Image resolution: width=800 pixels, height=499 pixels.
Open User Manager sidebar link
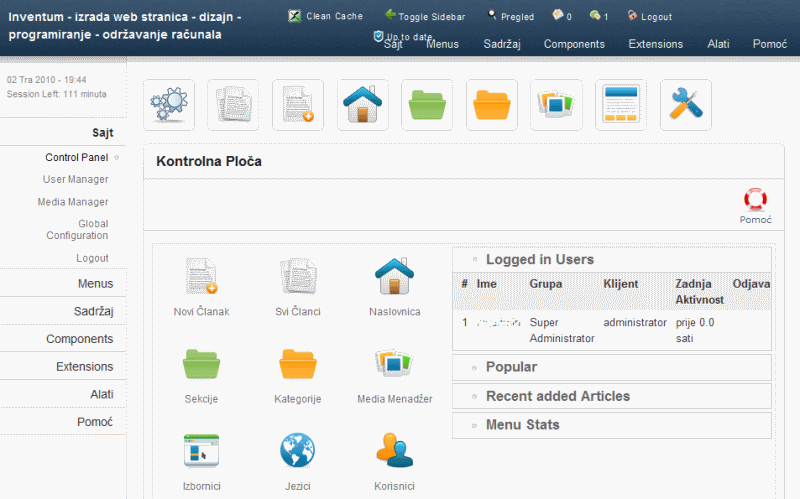pyautogui.click(x=75, y=179)
